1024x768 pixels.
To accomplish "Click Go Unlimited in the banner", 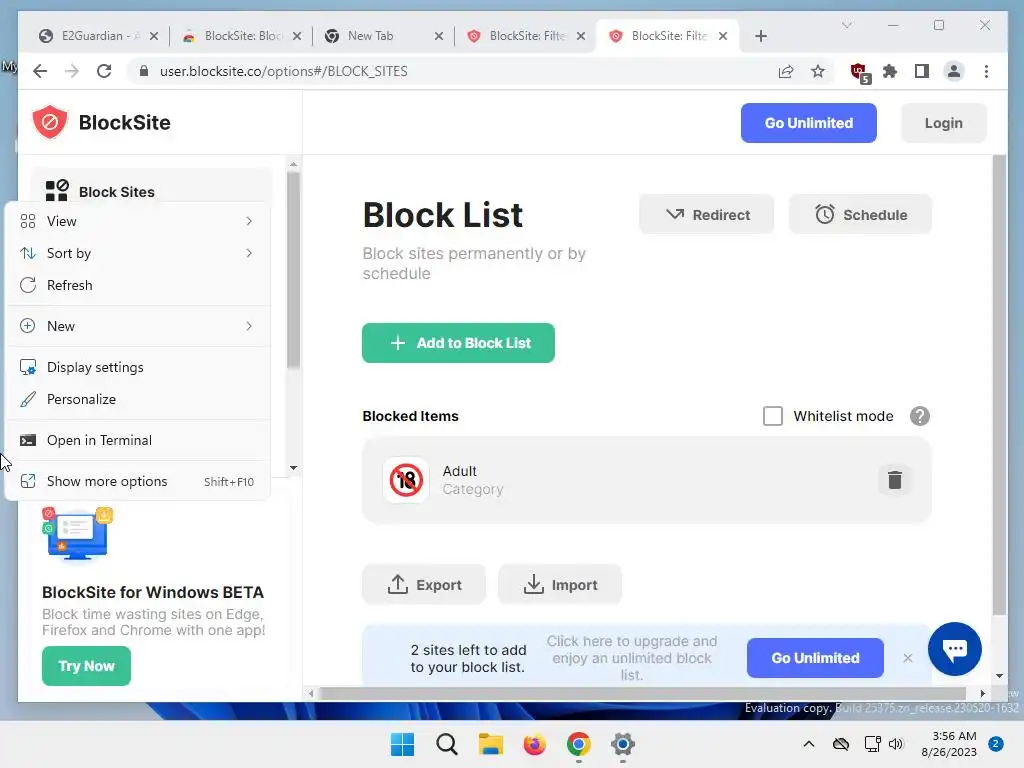I will [x=815, y=658].
